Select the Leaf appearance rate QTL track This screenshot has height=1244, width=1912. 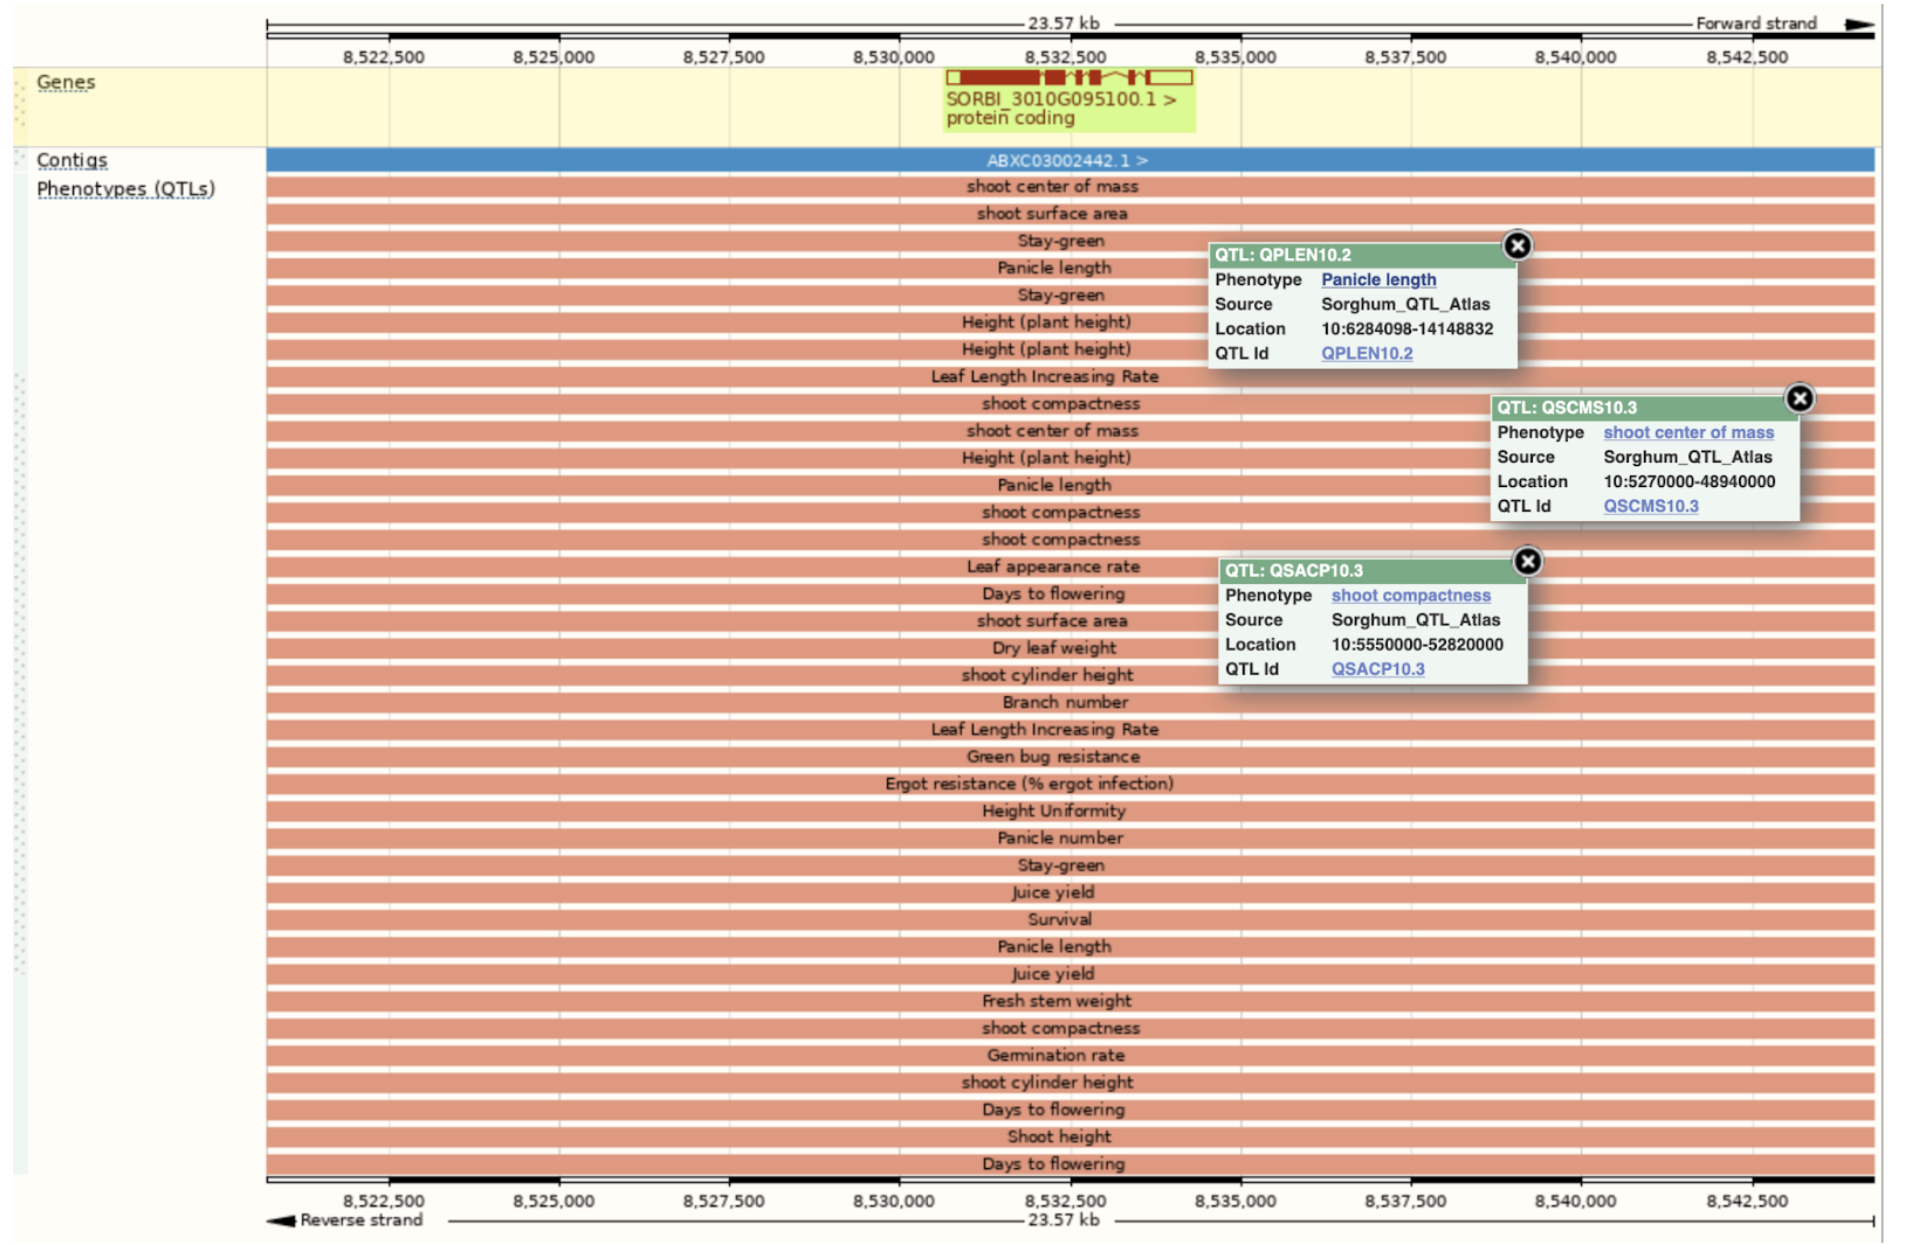tap(1070, 566)
